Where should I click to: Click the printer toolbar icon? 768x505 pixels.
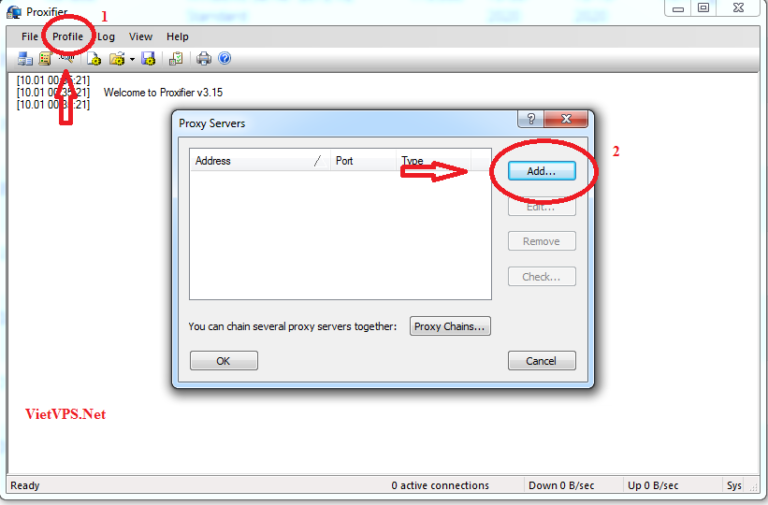tap(204, 59)
